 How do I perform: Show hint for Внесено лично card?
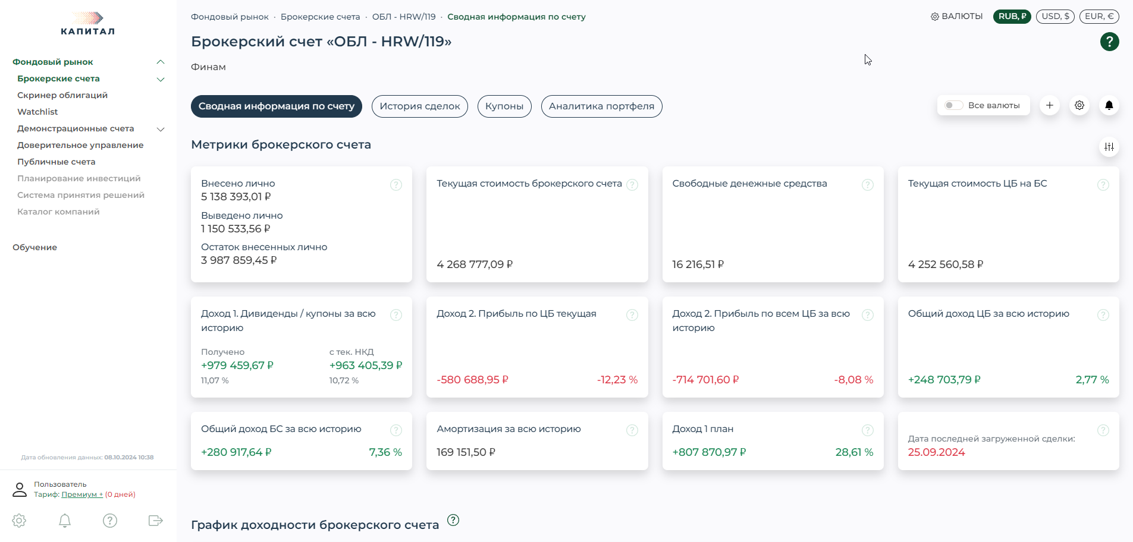tap(396, 184)
